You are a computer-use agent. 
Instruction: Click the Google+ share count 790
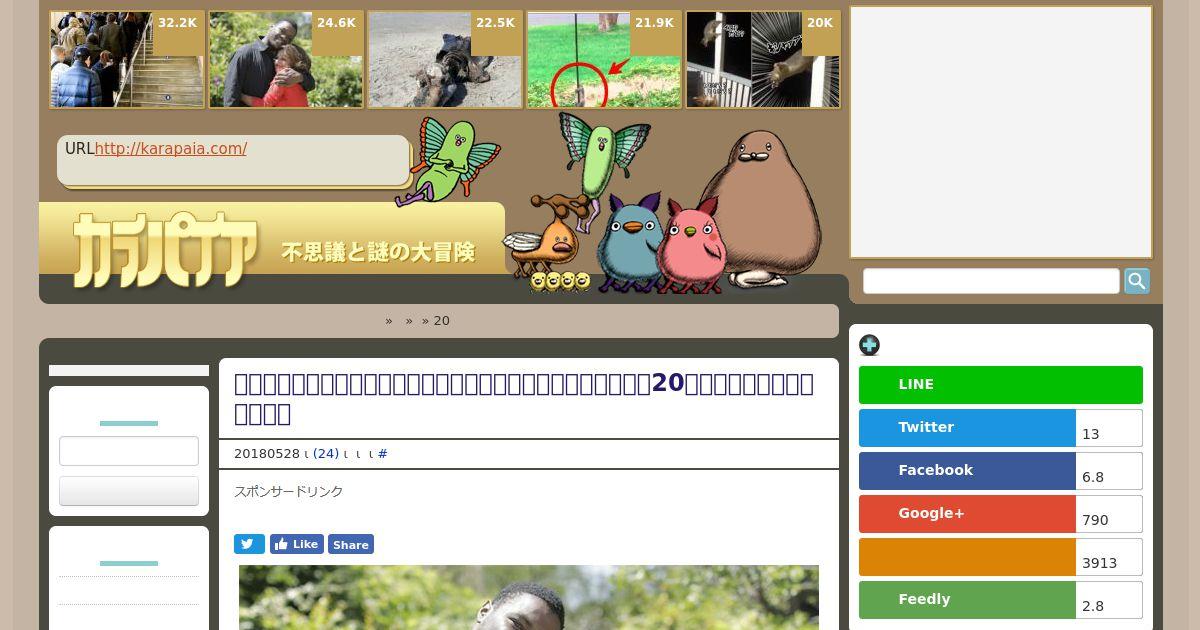(x=1109, y=514)
